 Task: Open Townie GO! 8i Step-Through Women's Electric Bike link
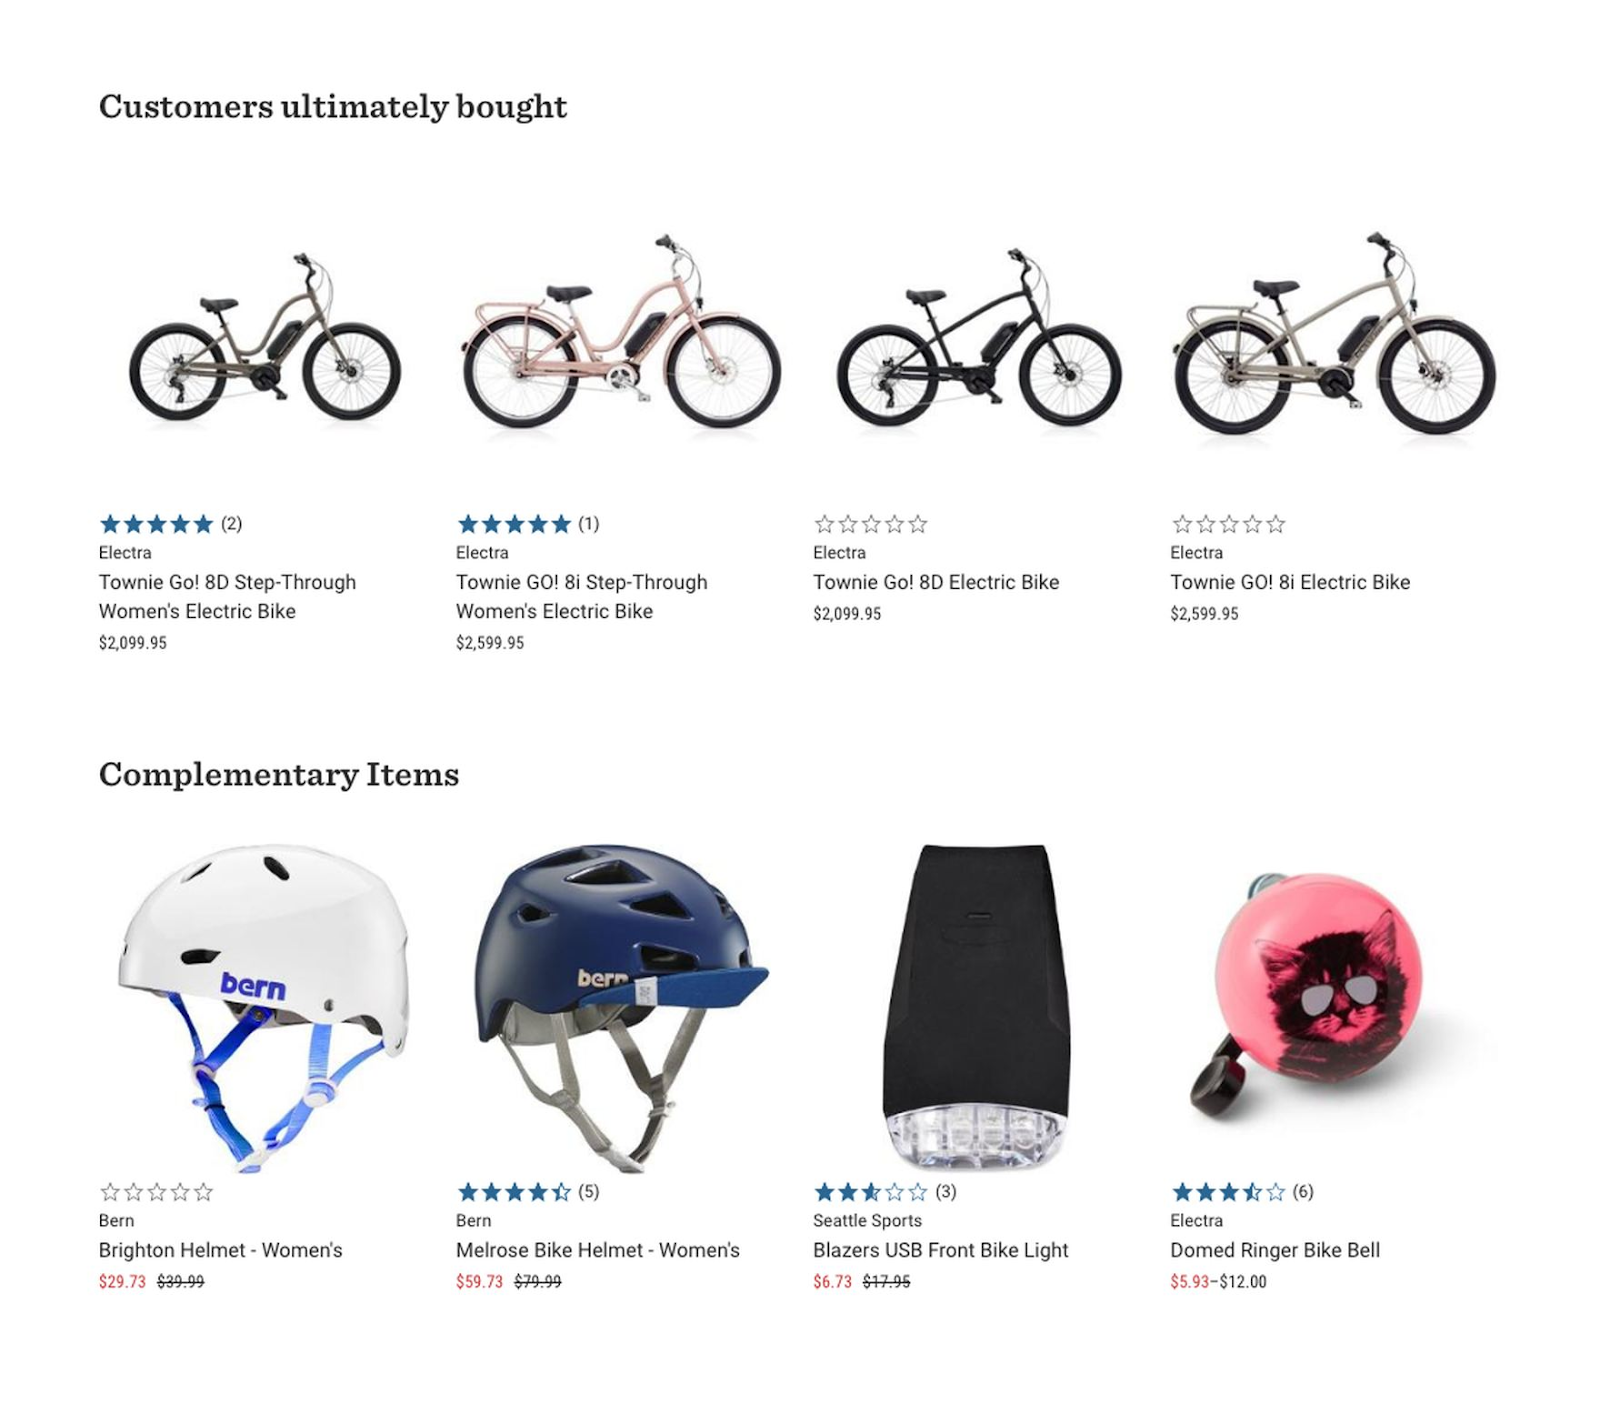pos(581,596)
